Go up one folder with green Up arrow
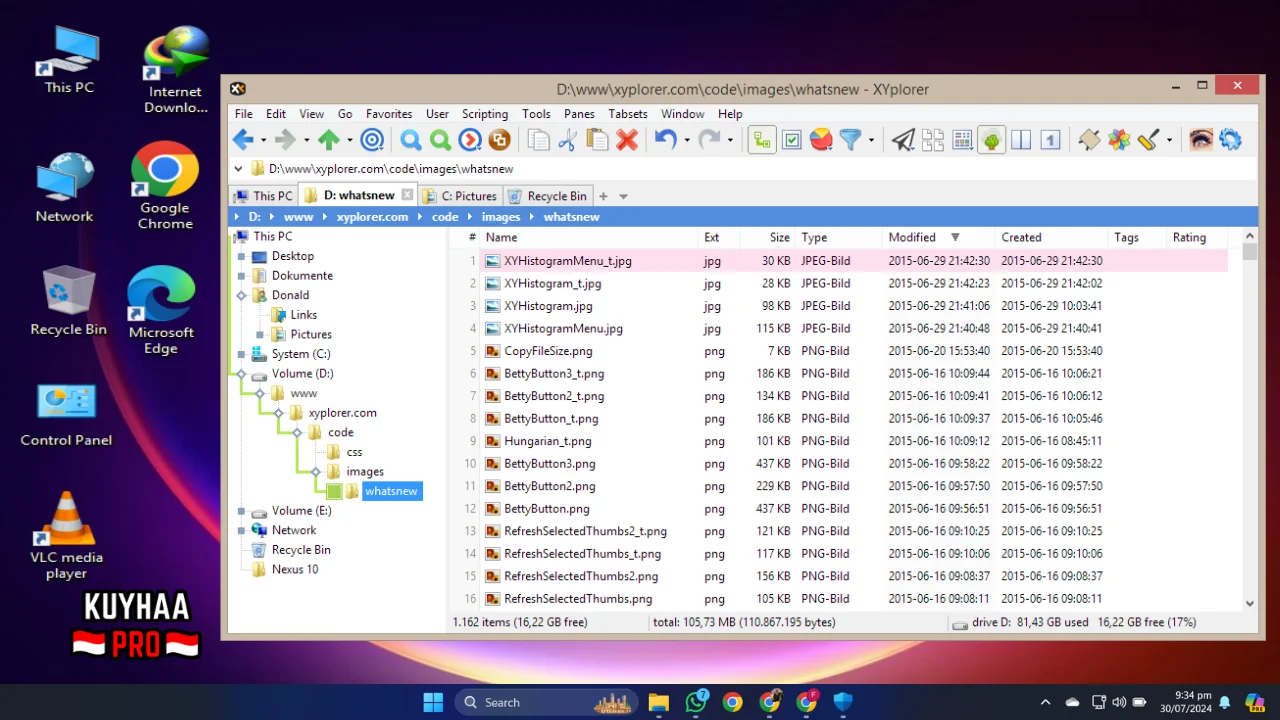Screen dimensions: 1280x720 tap(329, 140)
